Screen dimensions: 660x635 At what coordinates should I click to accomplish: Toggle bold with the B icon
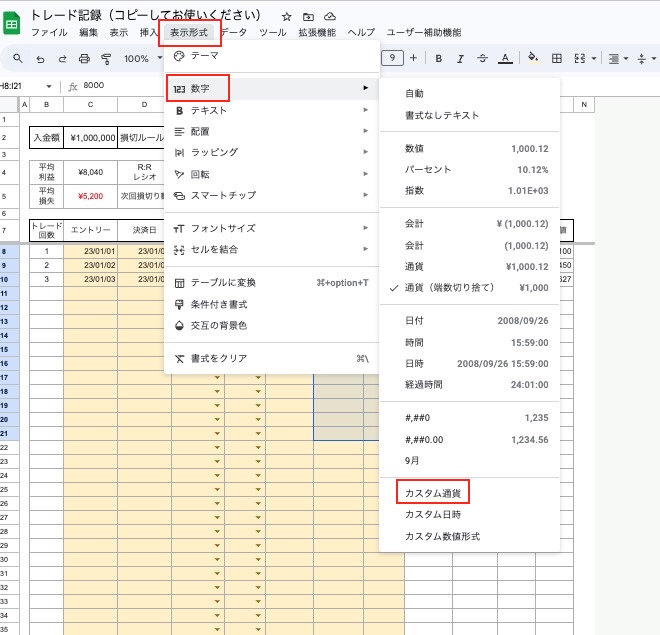[x=438, y=58]
